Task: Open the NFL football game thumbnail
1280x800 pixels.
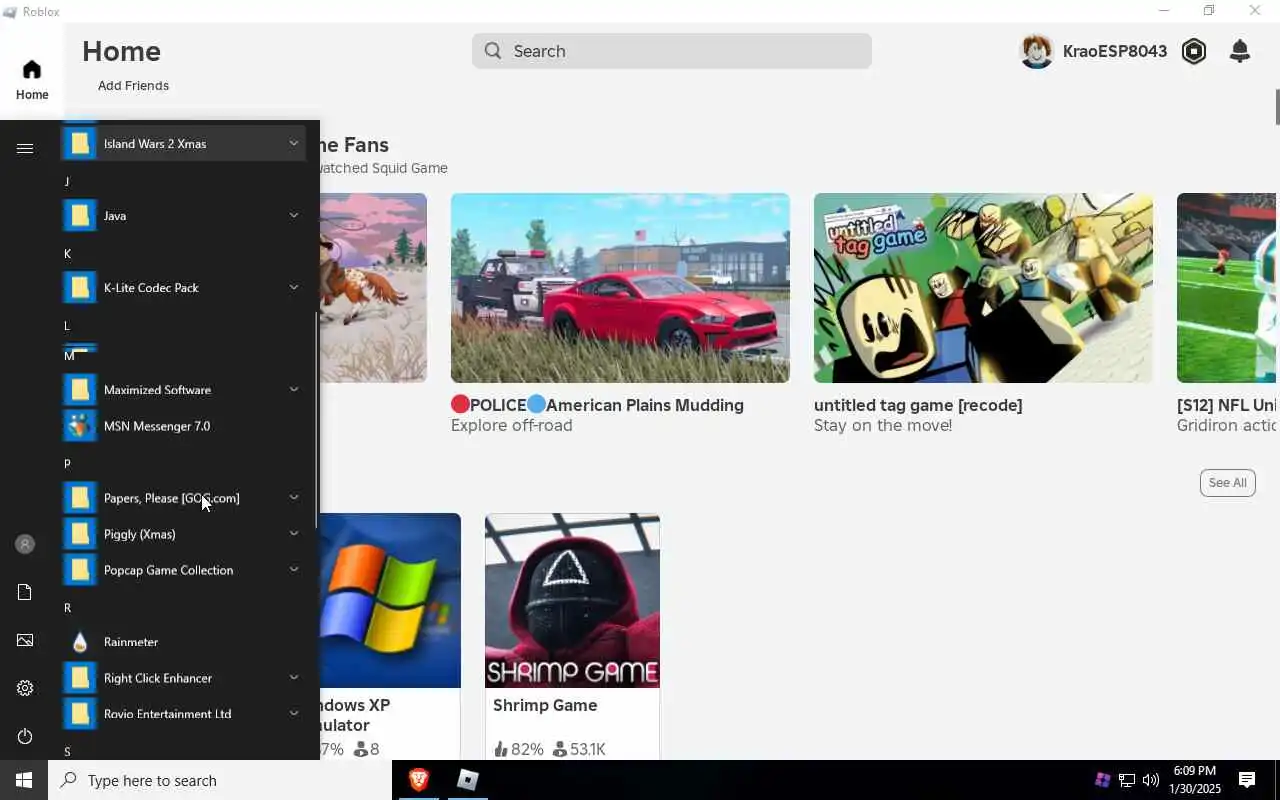Action: coord(1226,288)
